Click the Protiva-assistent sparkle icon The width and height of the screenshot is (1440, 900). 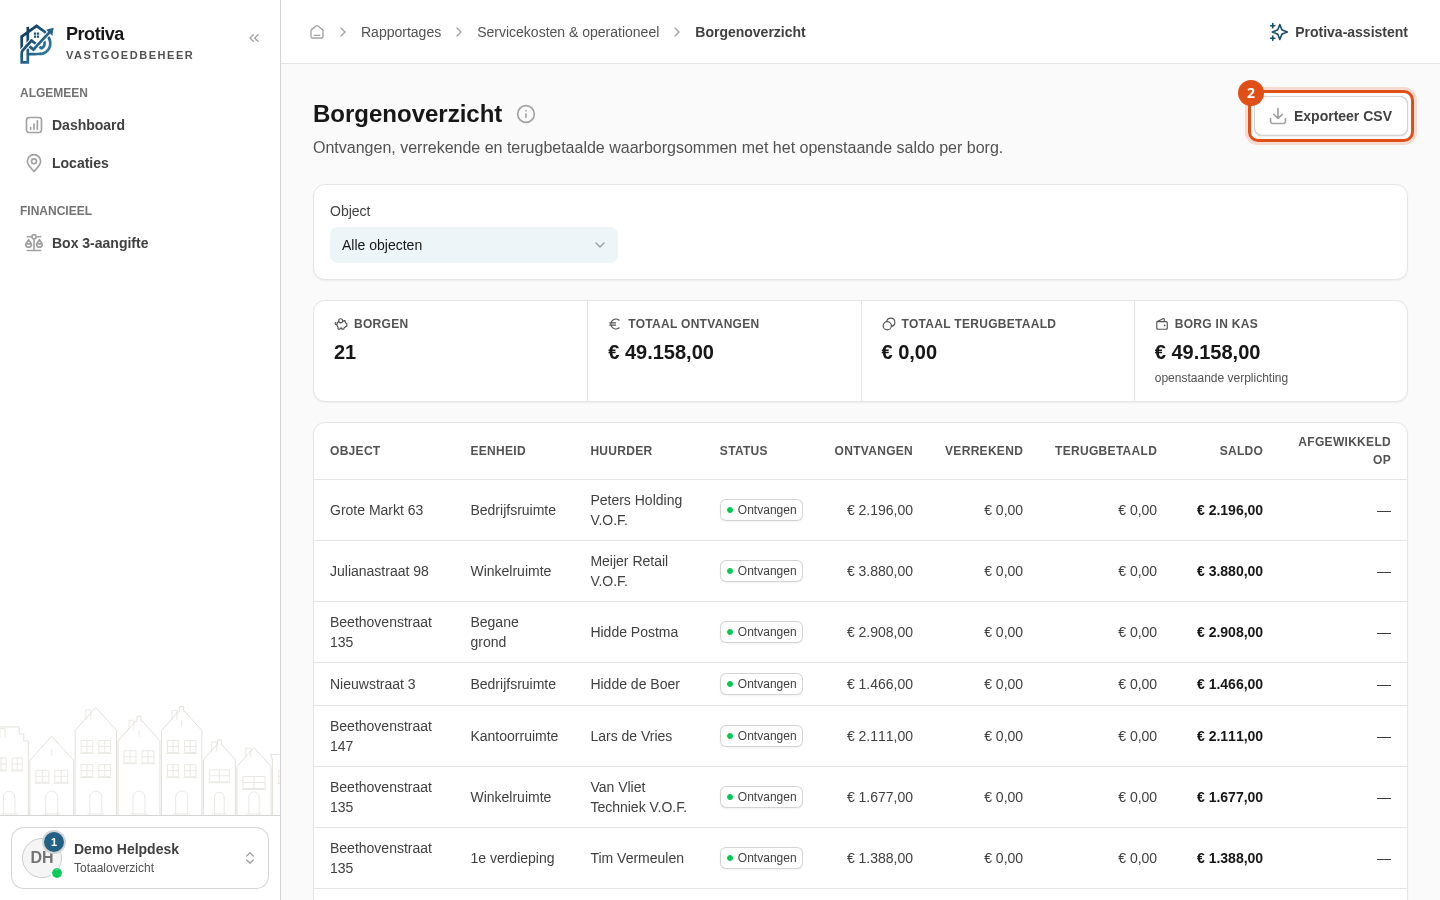pos(1278,32)
